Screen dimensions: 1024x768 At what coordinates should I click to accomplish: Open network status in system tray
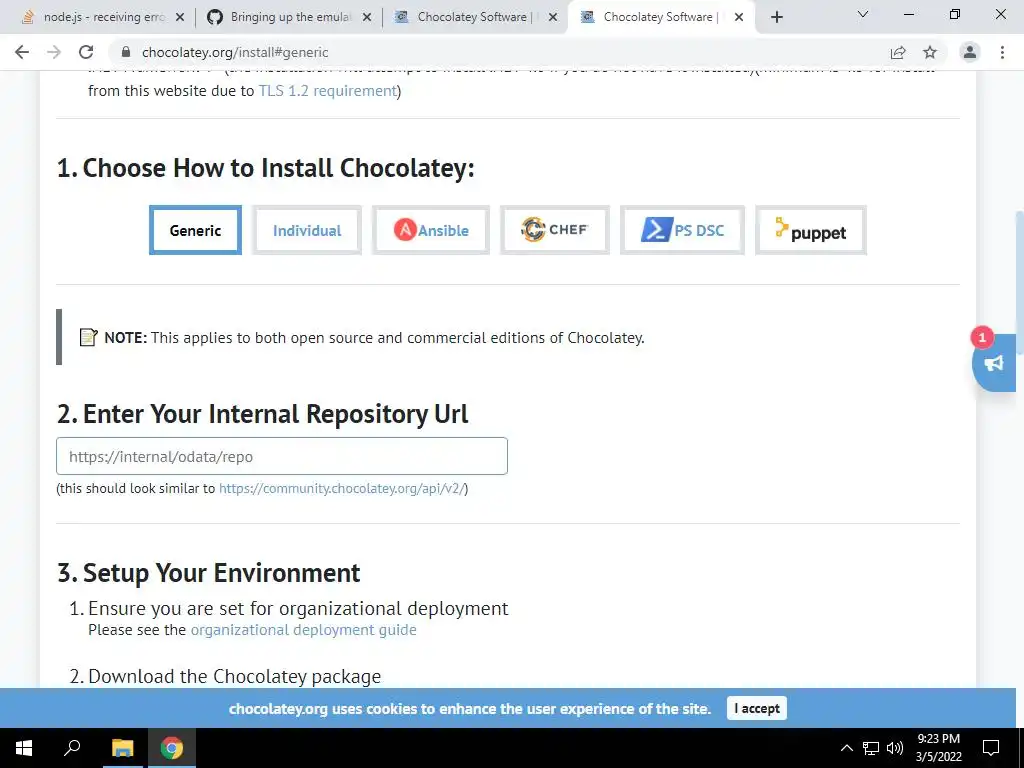pos(871,748)
